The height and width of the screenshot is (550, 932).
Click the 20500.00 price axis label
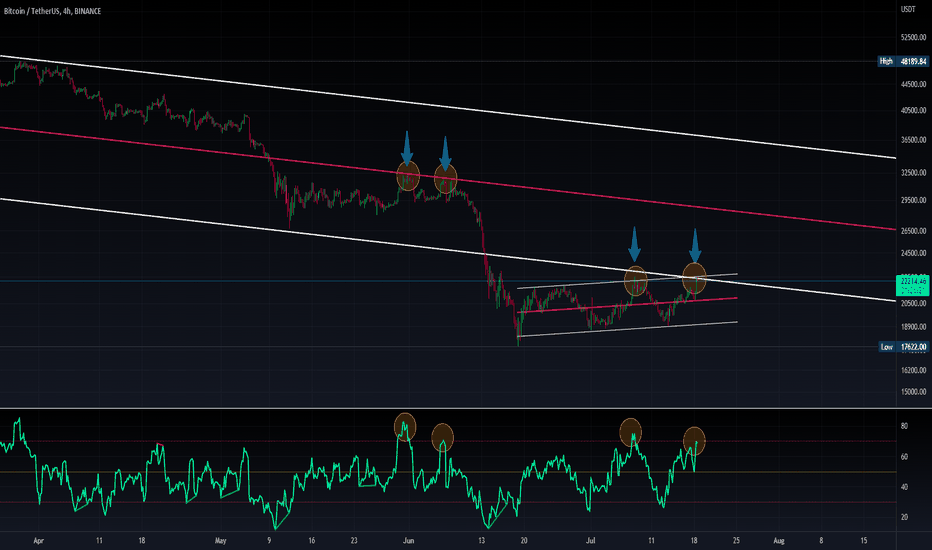[914, 303]
